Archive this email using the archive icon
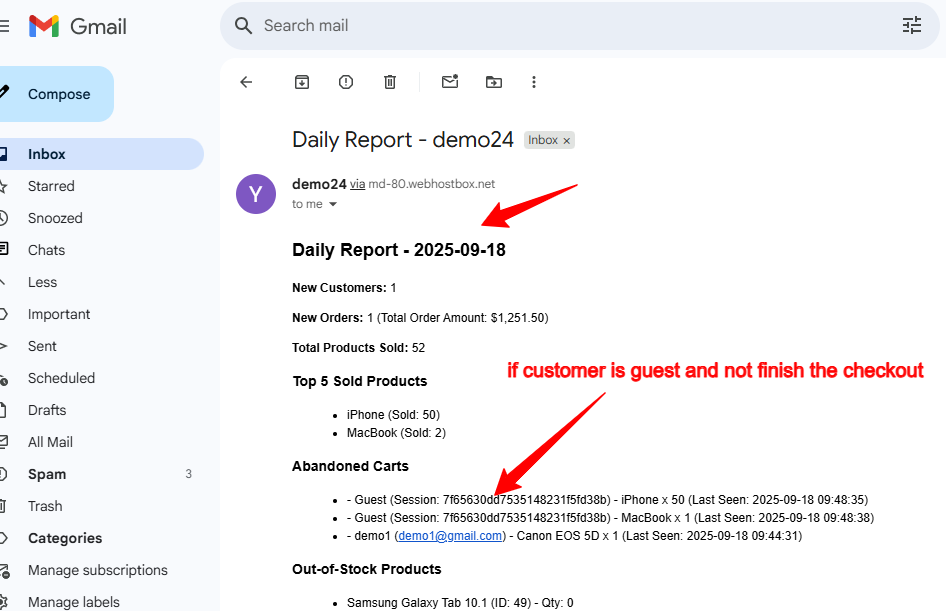The height and width of the screenshot is (611, 946). tap(302, 82)
